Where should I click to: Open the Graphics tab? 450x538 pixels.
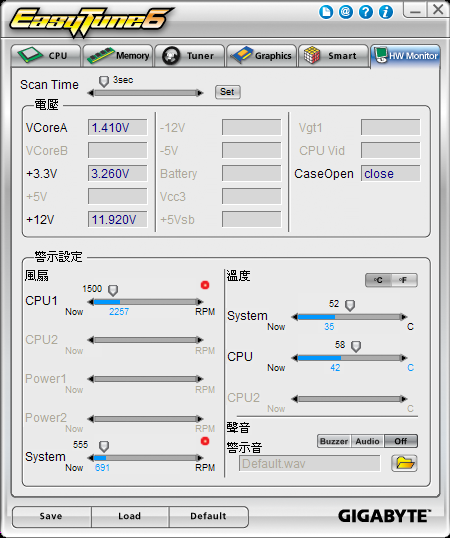[262, 56]
